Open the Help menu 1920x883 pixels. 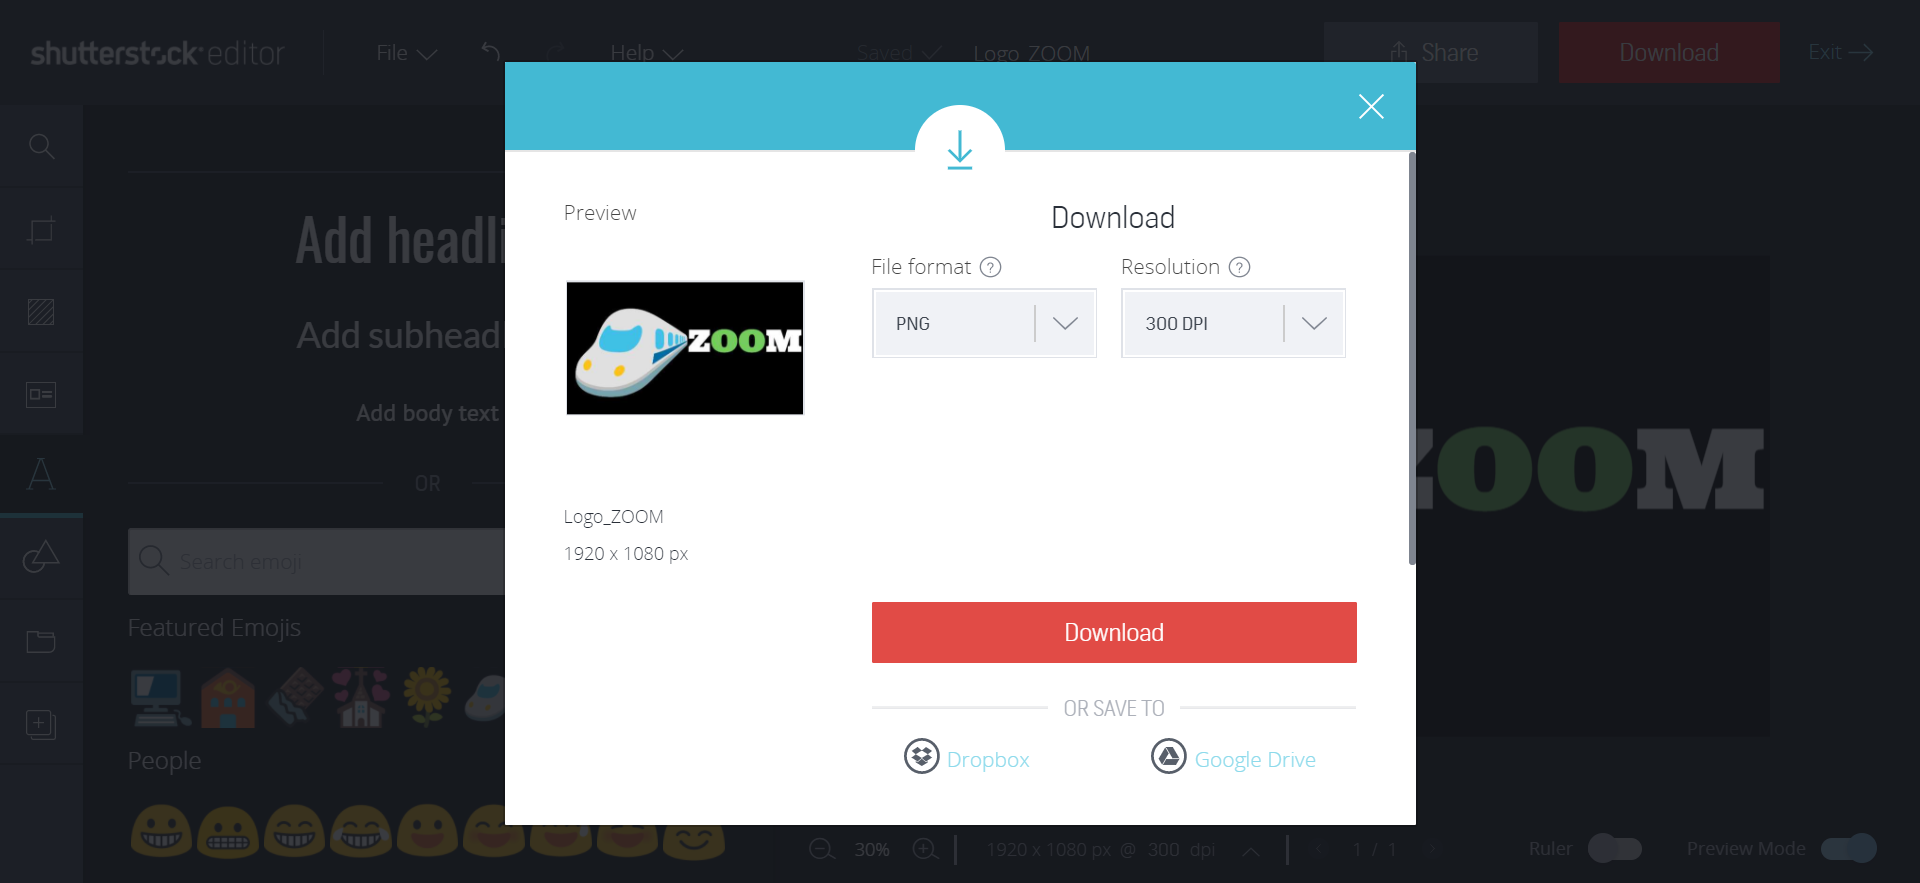point(646,53)
